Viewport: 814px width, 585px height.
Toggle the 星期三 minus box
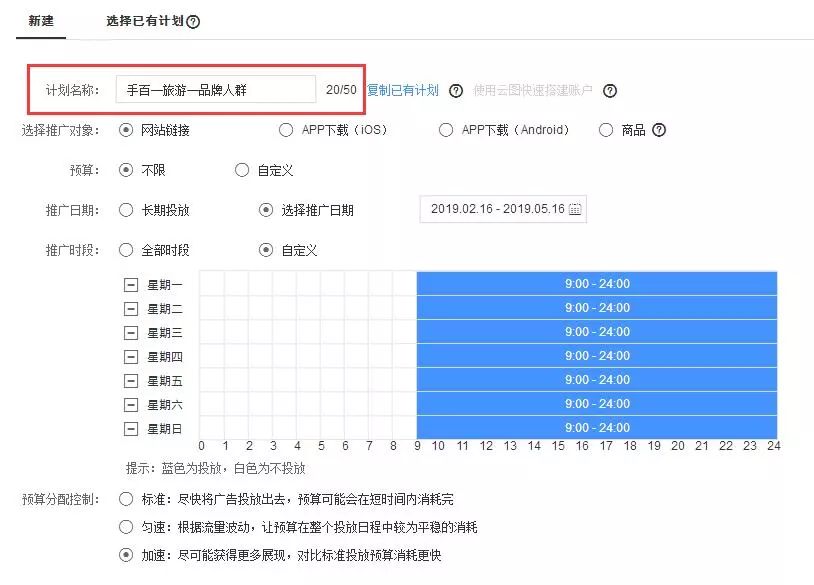(x=131, y=333)
